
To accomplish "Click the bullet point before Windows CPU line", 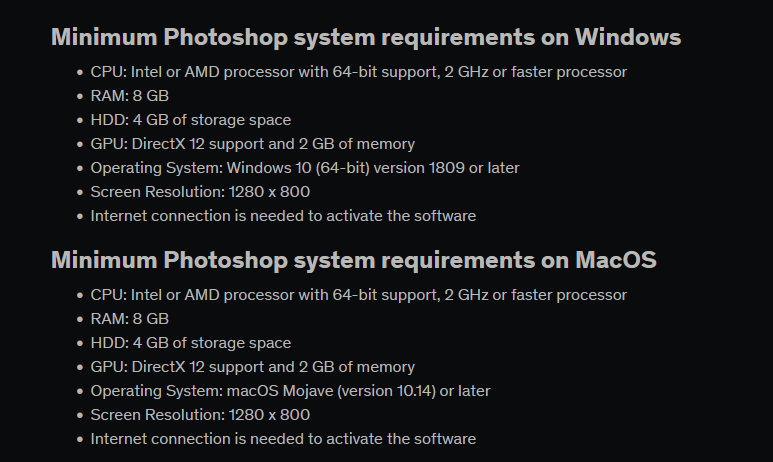I will click(79, 72).
